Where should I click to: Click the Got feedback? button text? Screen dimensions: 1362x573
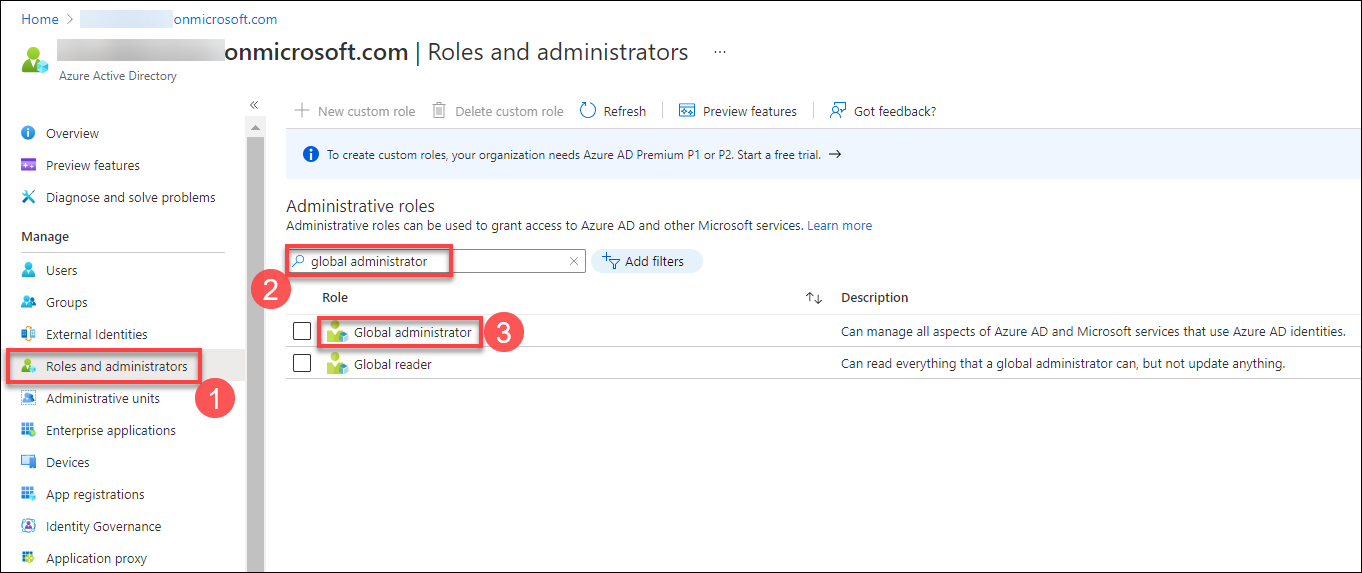point(895,111)
